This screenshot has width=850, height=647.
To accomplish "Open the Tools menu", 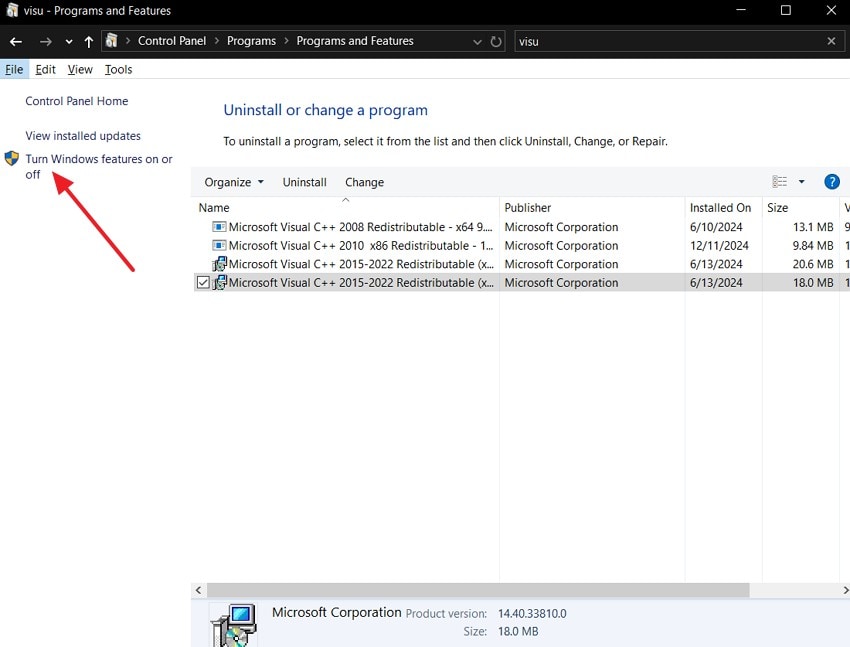I will pos(118,69).
